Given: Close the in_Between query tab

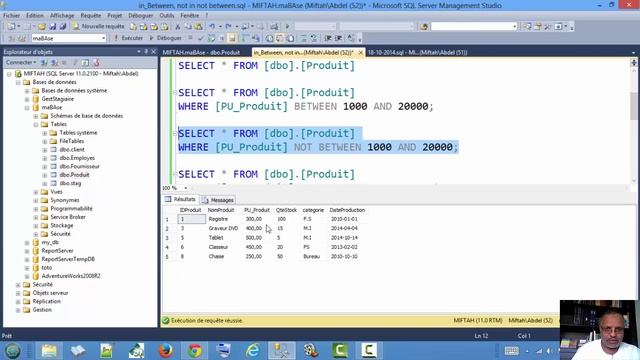Looking at the screenshot, I should click(360, 53).
